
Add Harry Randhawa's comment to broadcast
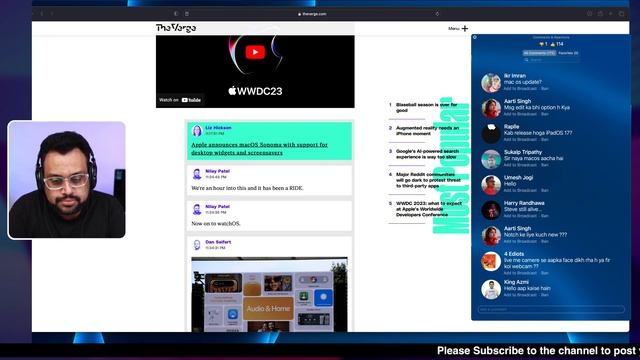[520, 216]
